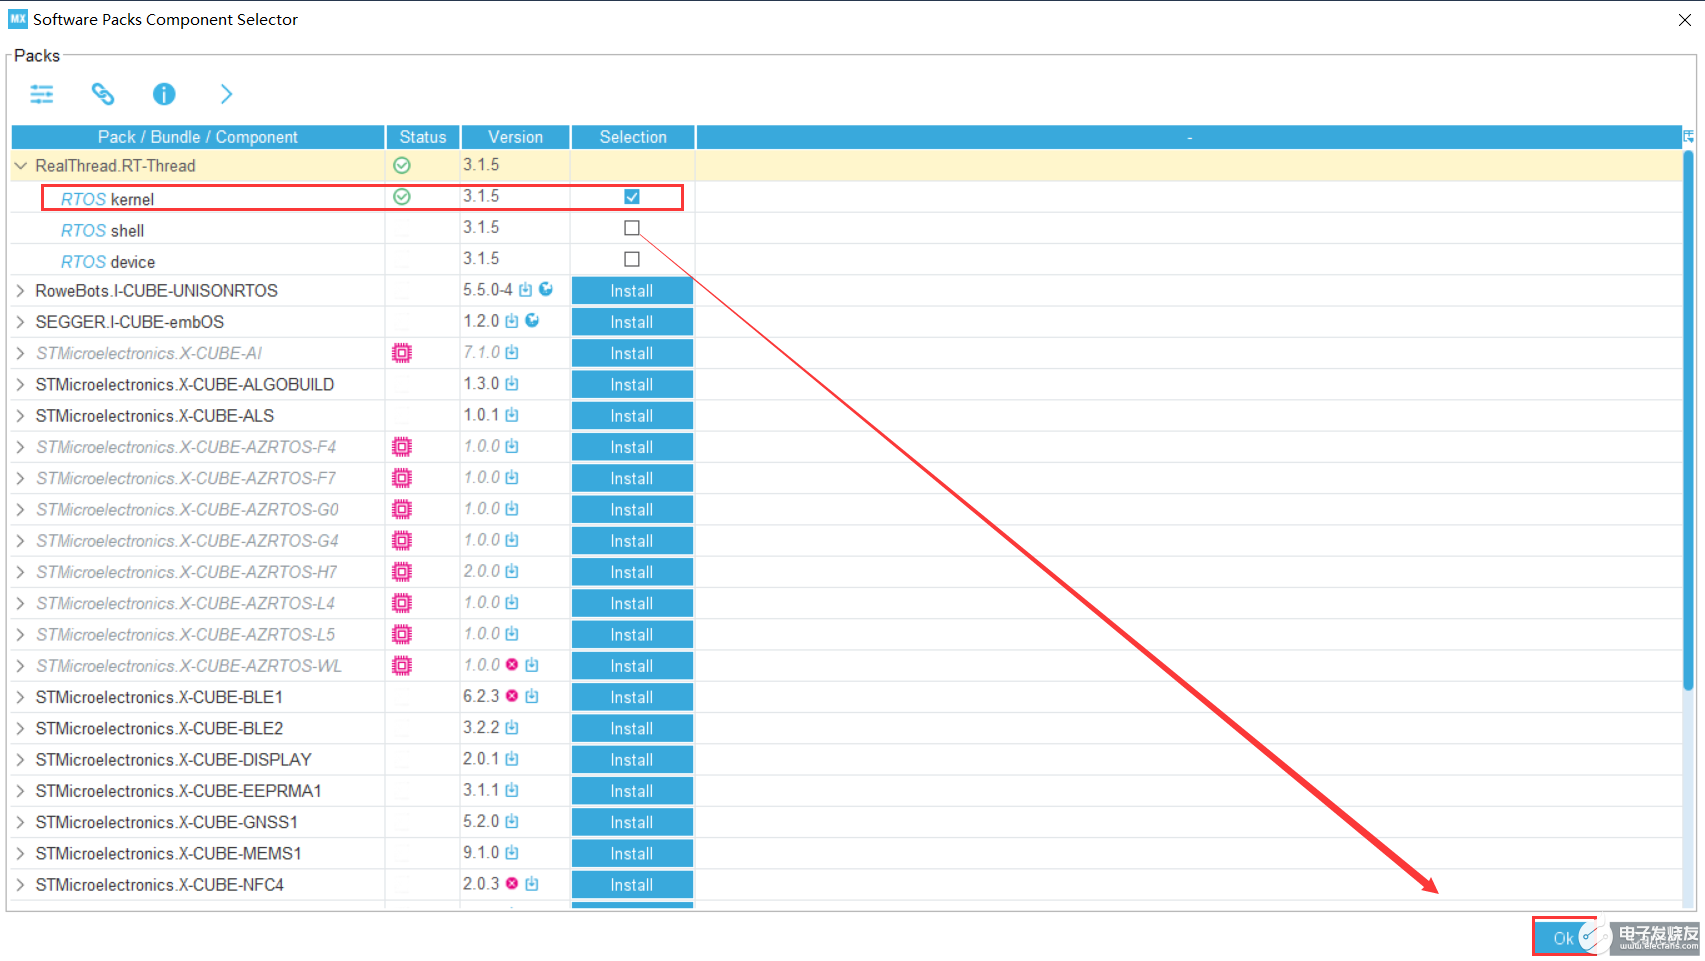Click the download icon next to version 5.5.0-4

[525, 289]
